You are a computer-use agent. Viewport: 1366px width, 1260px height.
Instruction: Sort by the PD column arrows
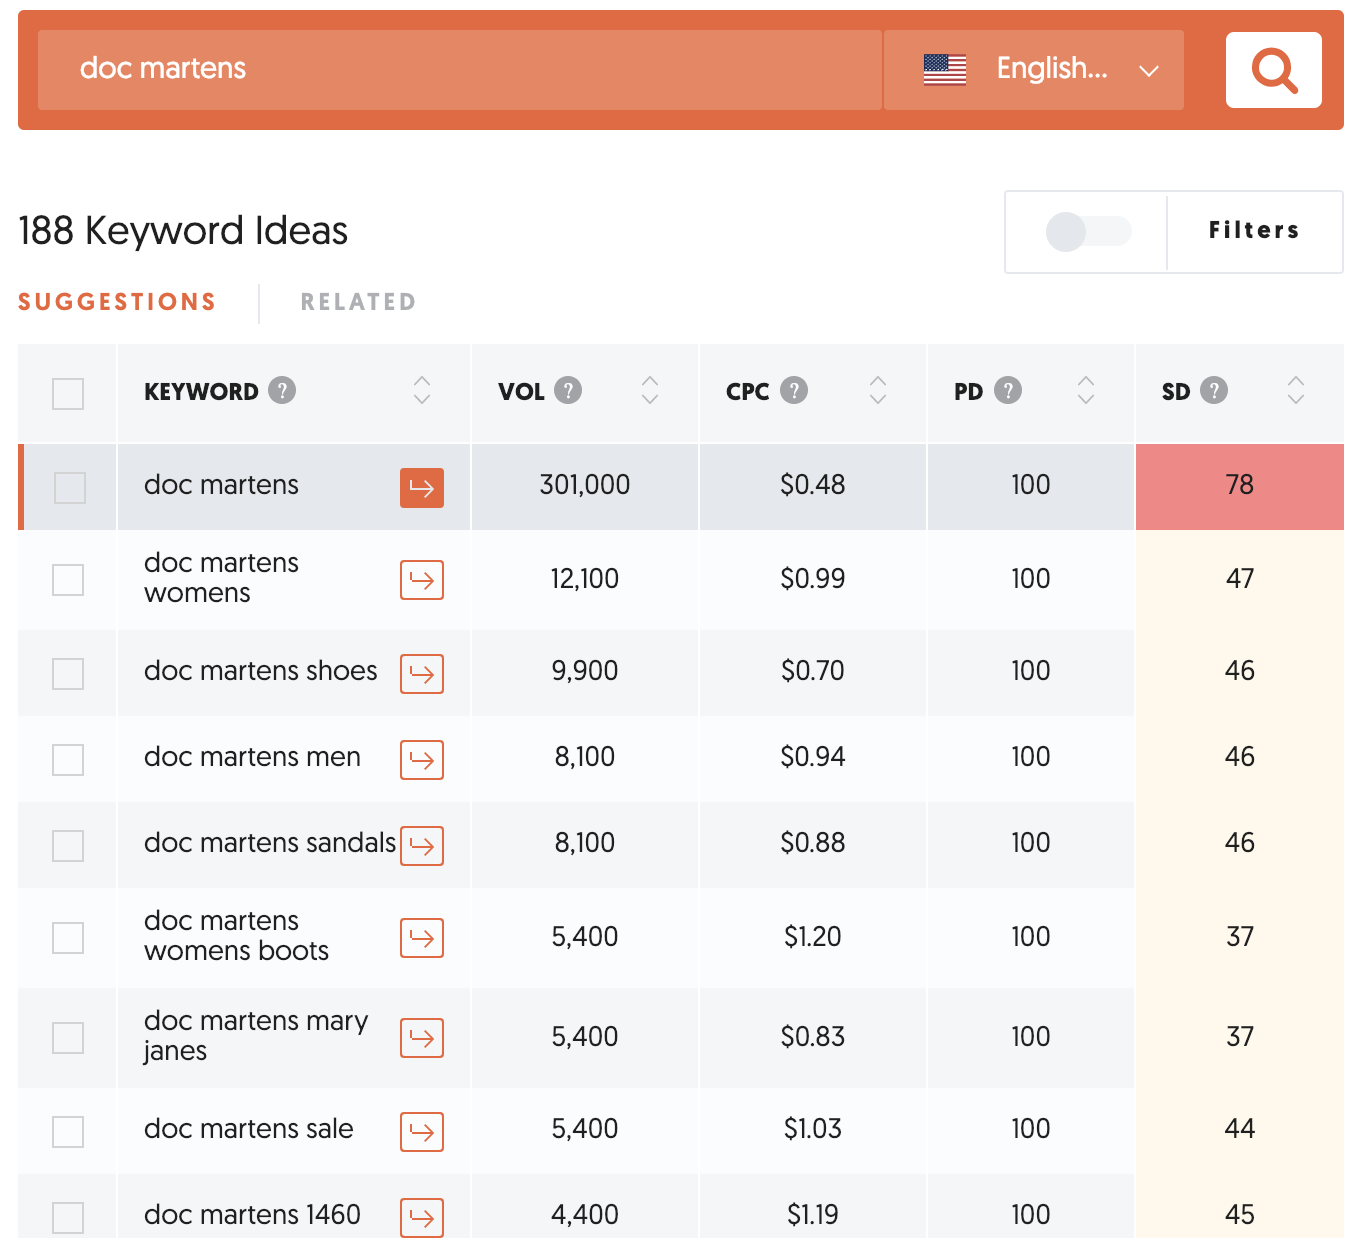pos(1086,390)
